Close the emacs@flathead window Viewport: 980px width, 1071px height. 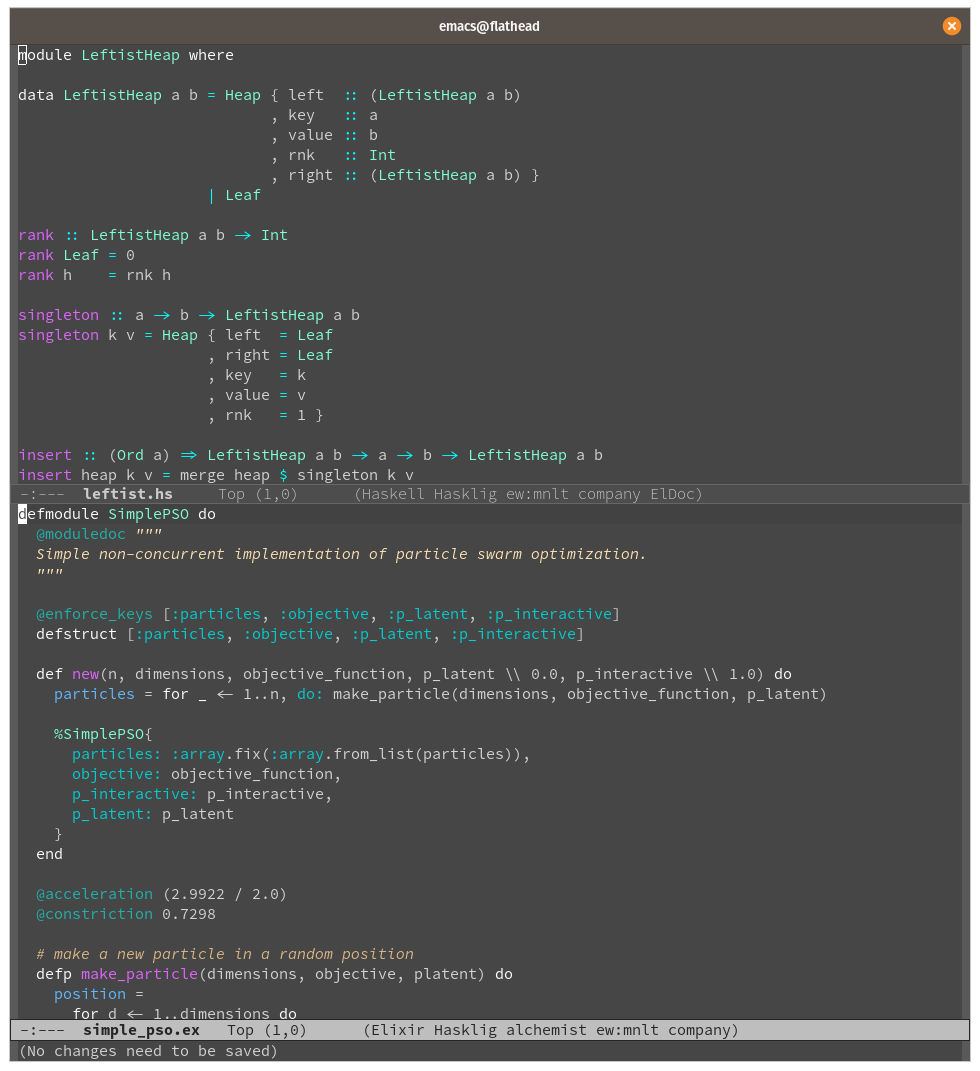pyautogui.click(x=951, y=26)
